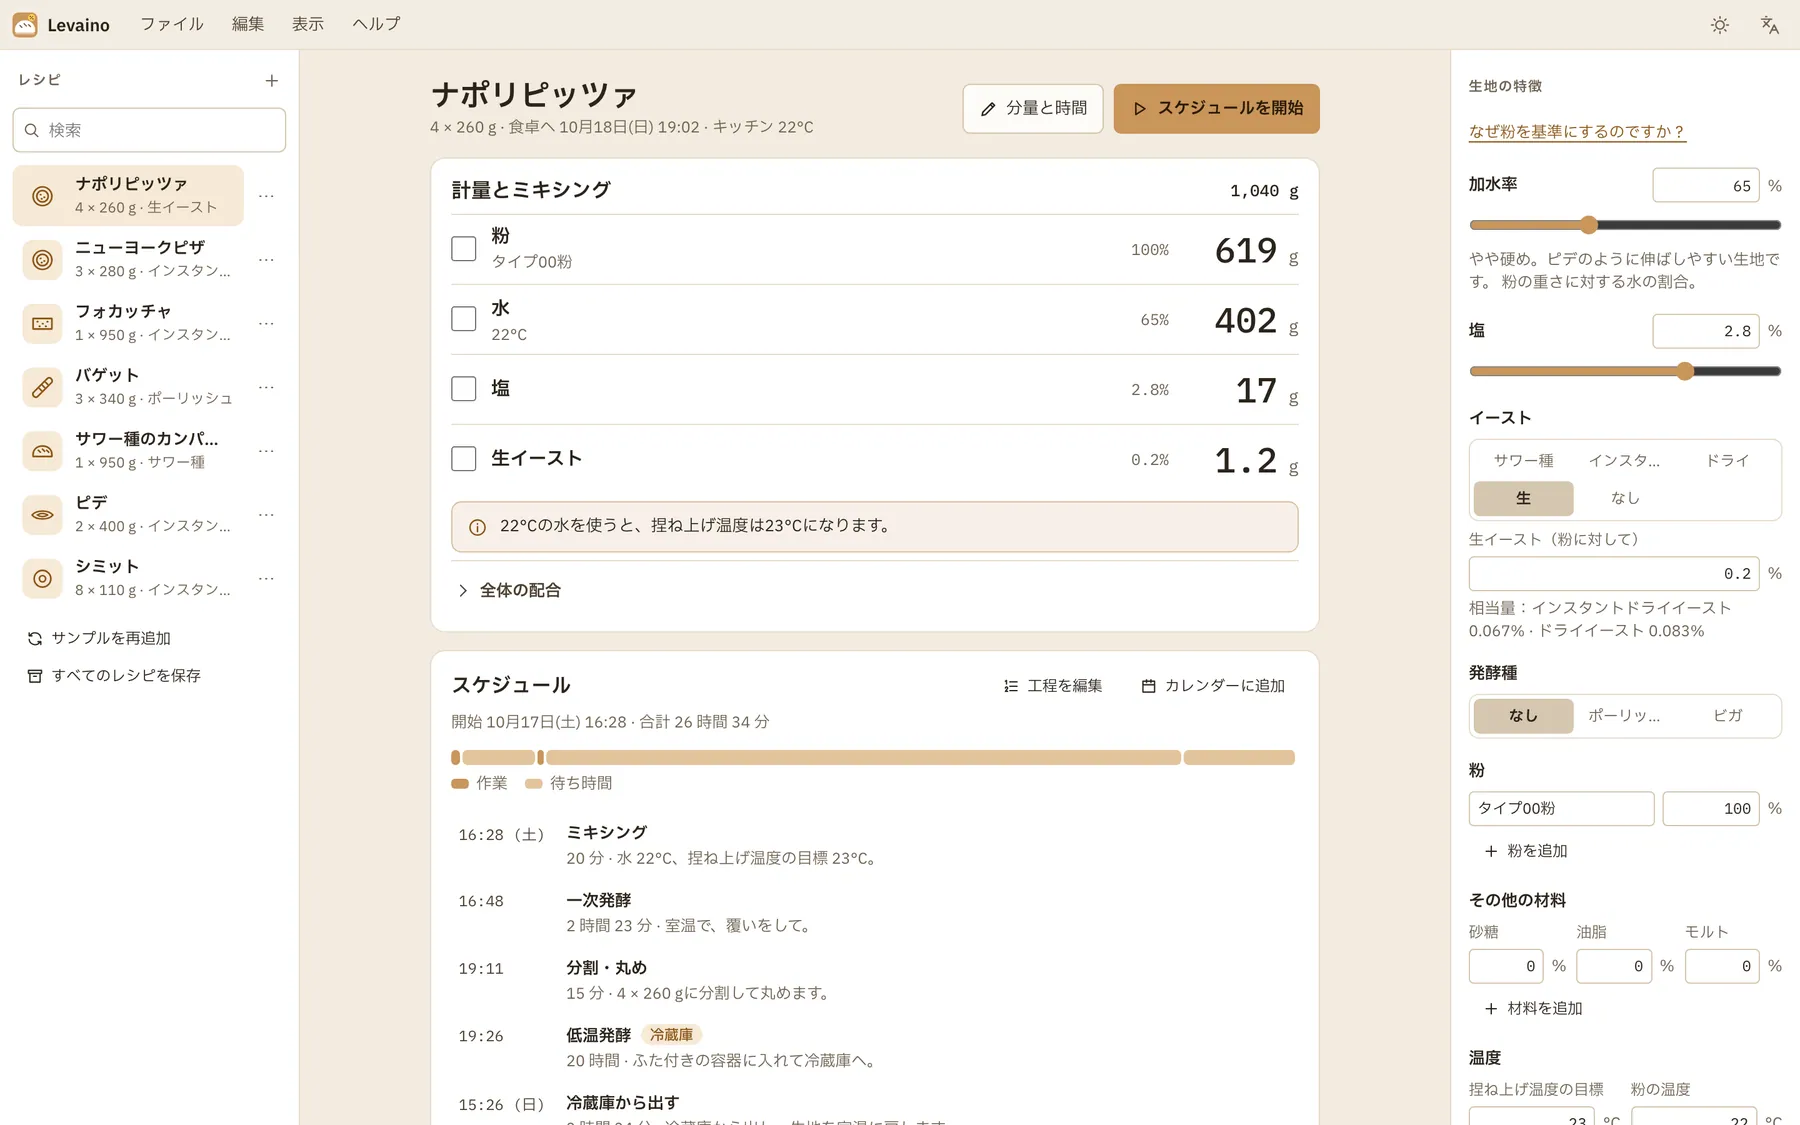Check the 水 ingredient checkbox
Image resolution: width=1800 pixels, height=1125 pixels.
point(464,319)
